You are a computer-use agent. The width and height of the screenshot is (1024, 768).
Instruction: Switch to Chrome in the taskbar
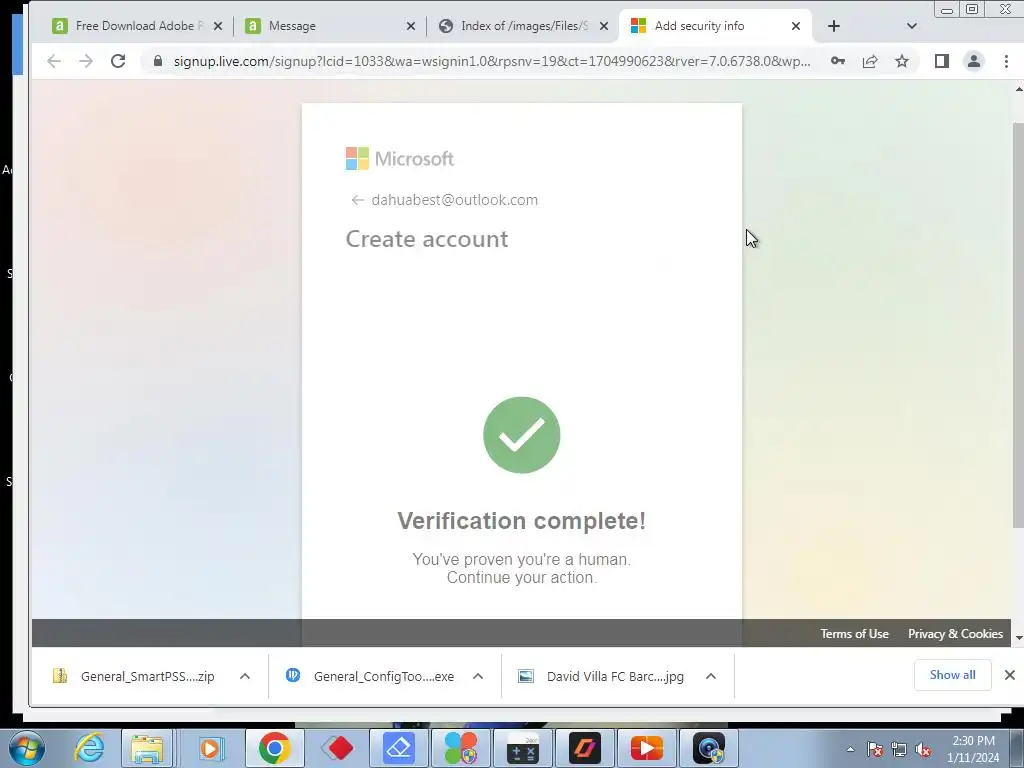(274, 748)
